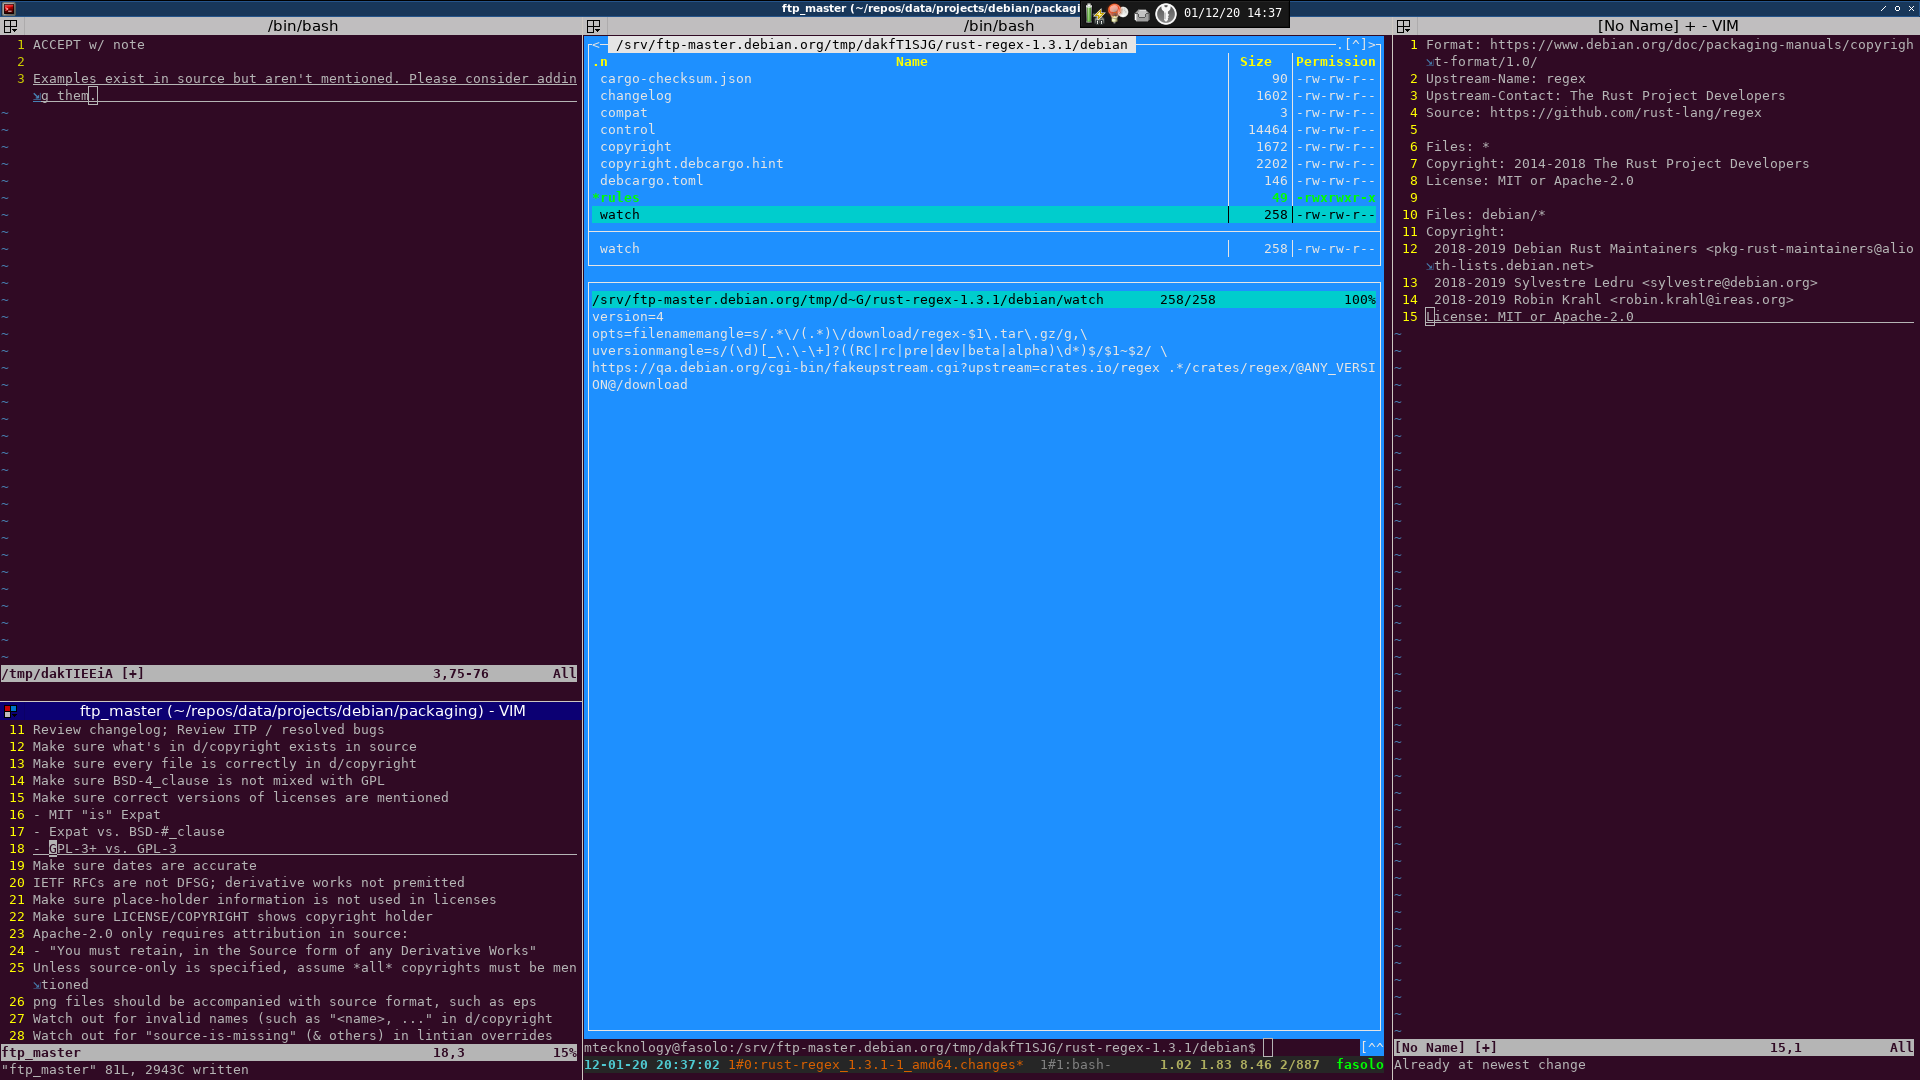Screen dimensions: 1920x1080
Task: Click the printer tray icon
Action: [x=1142, y=14]
